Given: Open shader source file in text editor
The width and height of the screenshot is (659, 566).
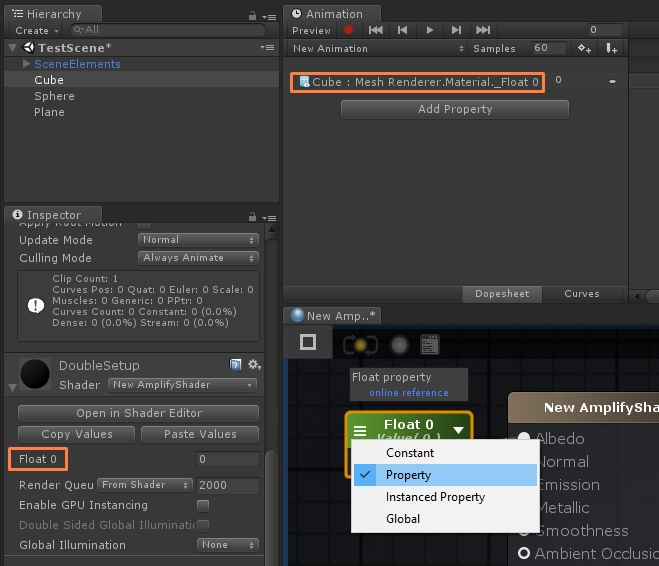Looking at the screenshot, I should click(x=430, y=345).
